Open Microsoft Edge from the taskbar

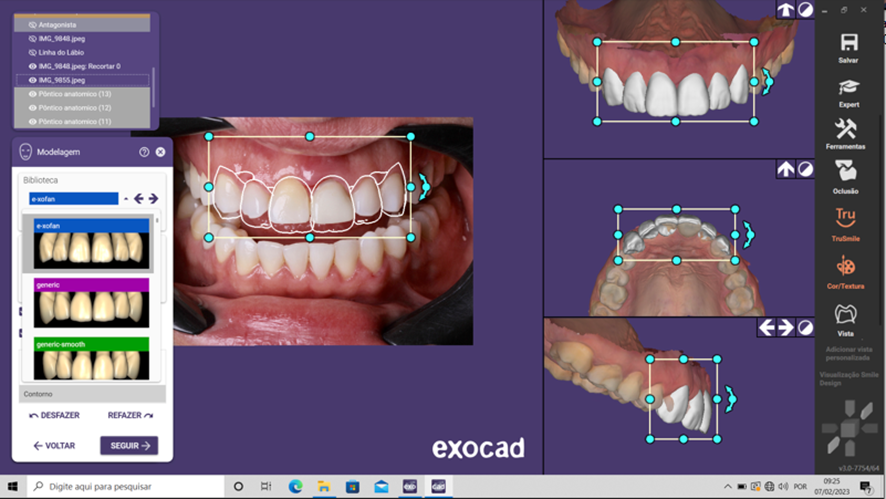[295, 487]
